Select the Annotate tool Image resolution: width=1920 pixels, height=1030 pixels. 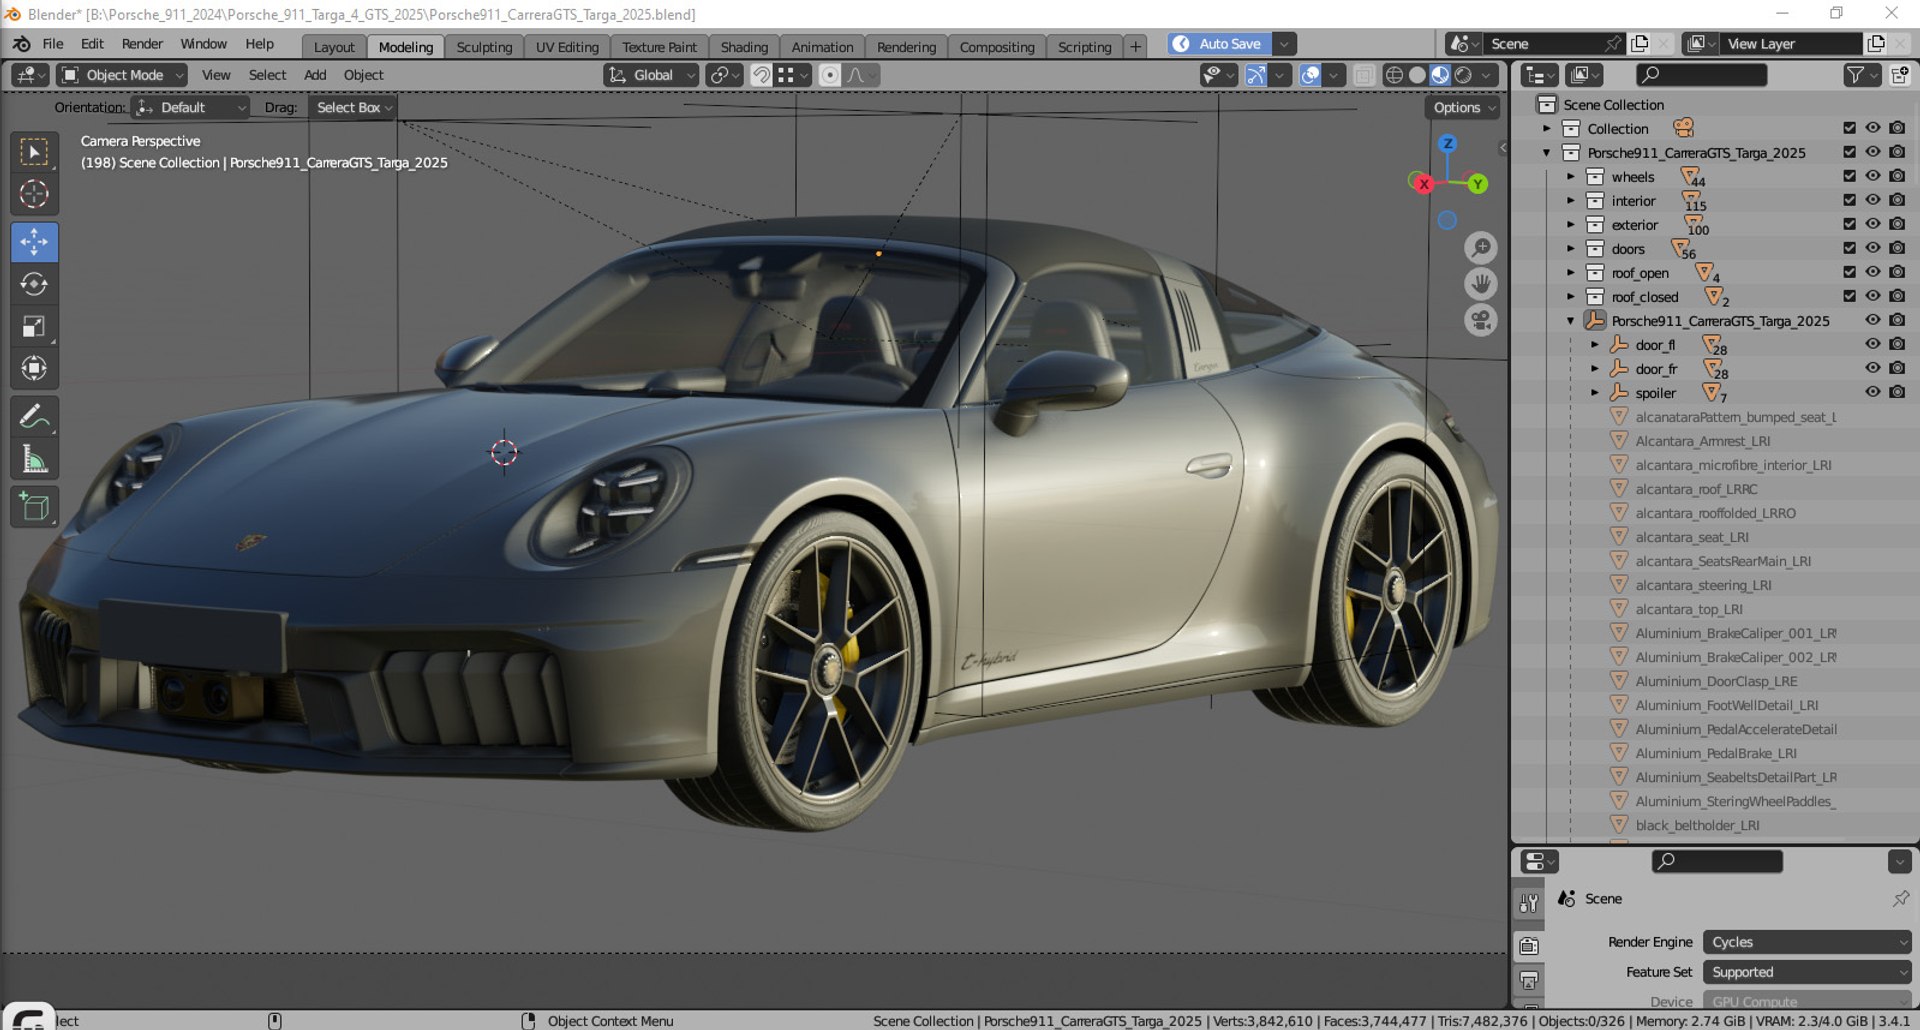pyautogui.click(x=34, y=416)
